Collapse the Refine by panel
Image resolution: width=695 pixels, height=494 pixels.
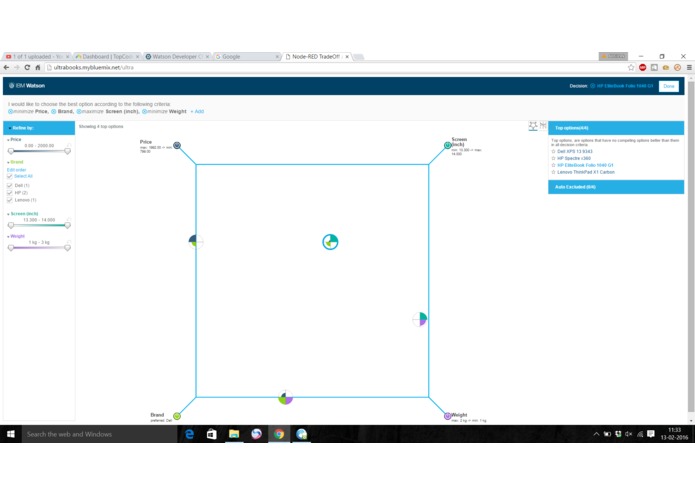[x=10, y=128]
